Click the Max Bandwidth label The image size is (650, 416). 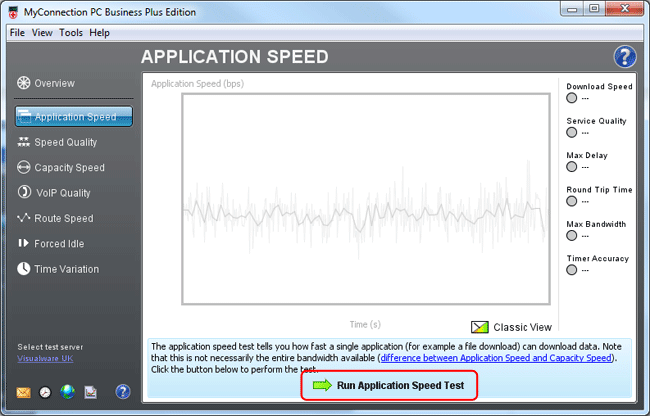[596, 224]
